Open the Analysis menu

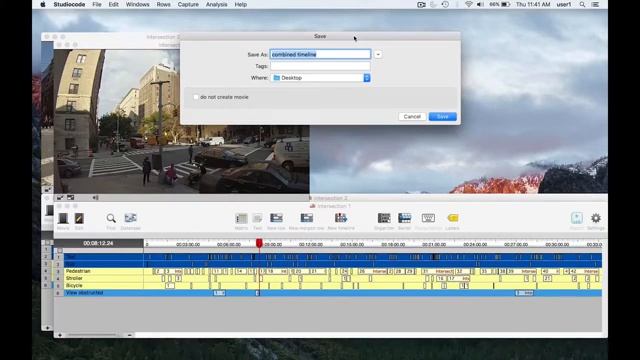pos(216,4)
